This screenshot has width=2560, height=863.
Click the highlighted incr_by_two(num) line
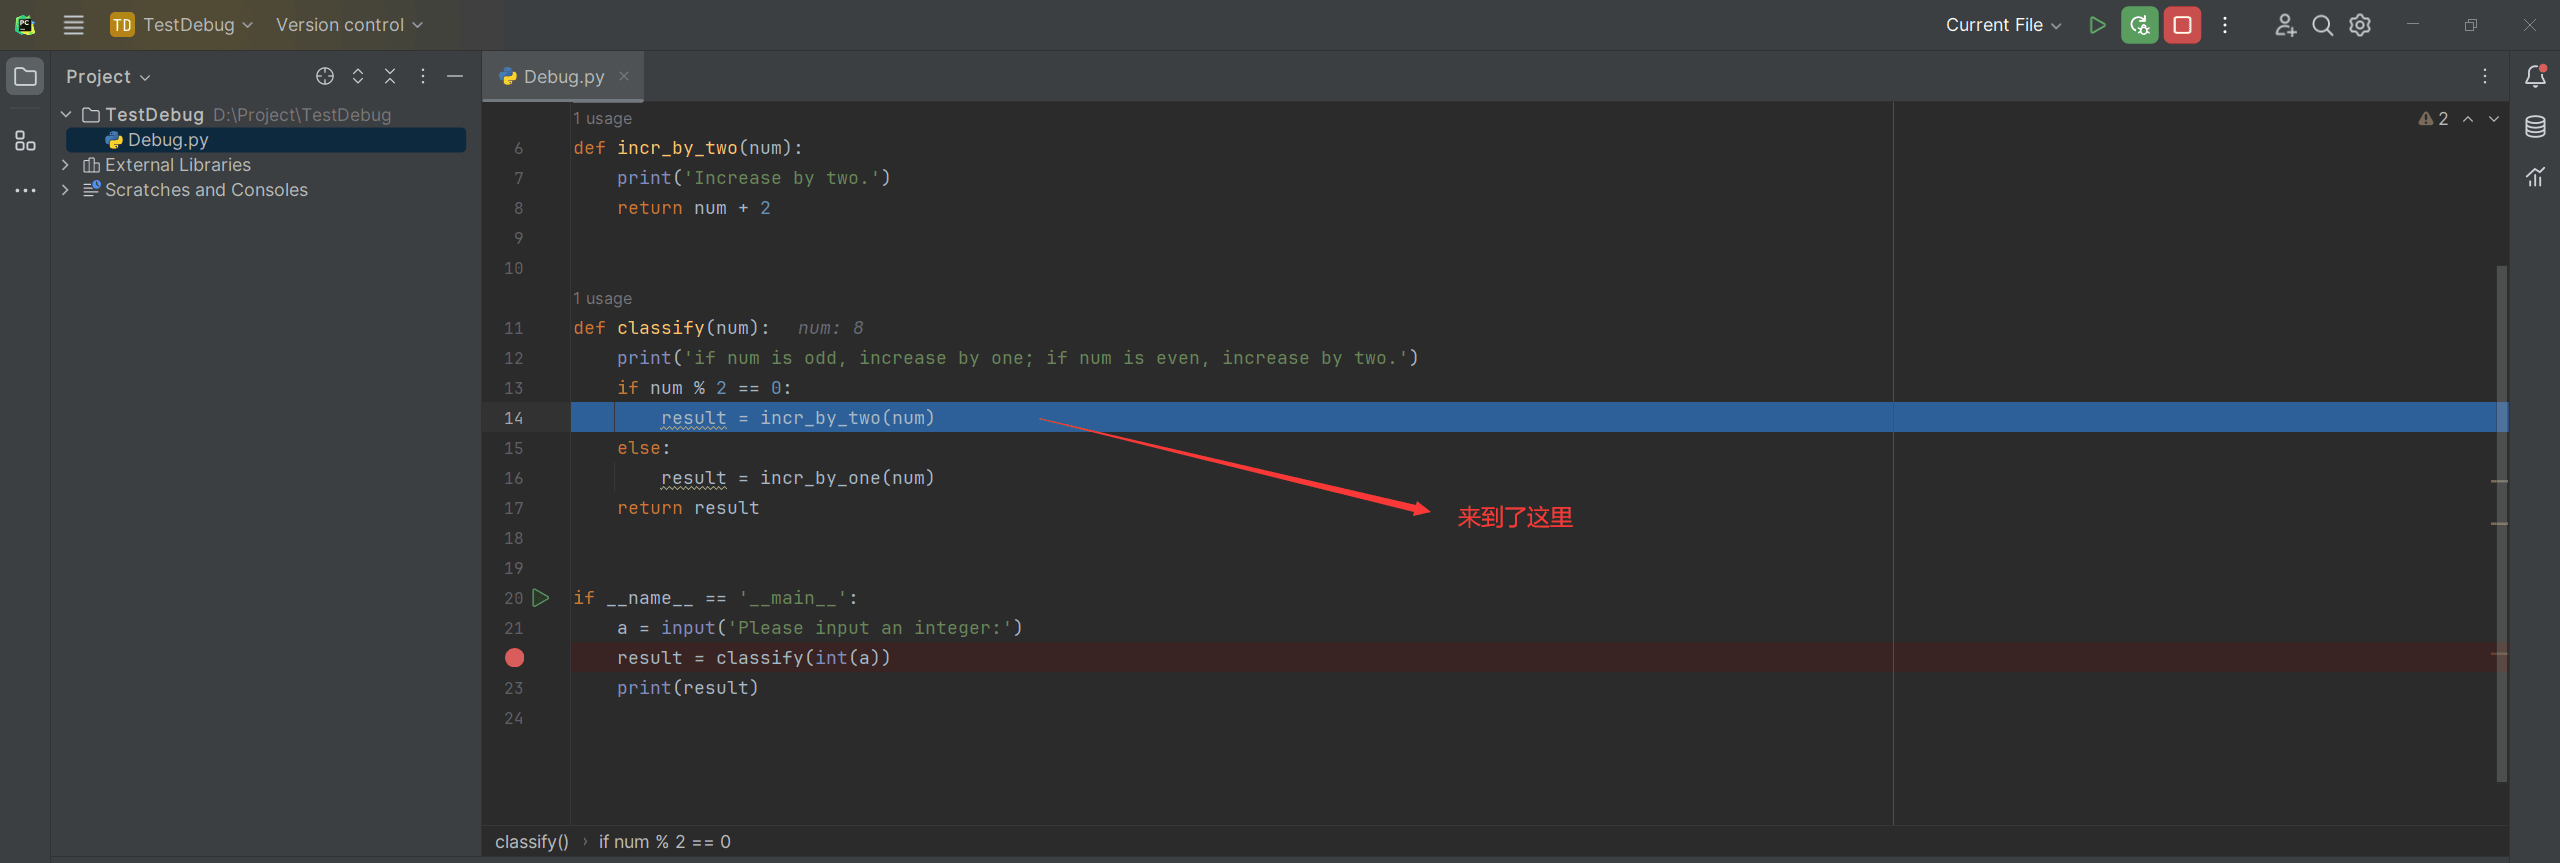coord(1539,418)
